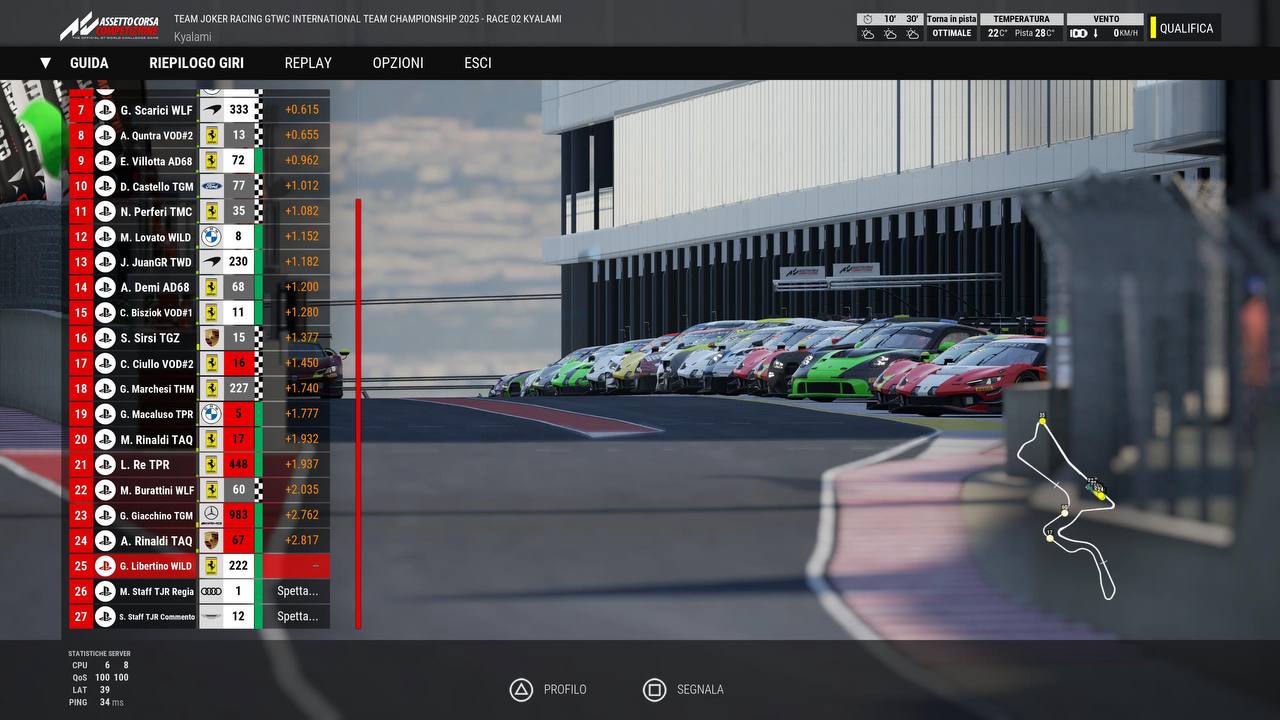Screen dimensions: 1280x720
Task: Click STATISTICHE SERVER panel heading
Action: point(99,654)
